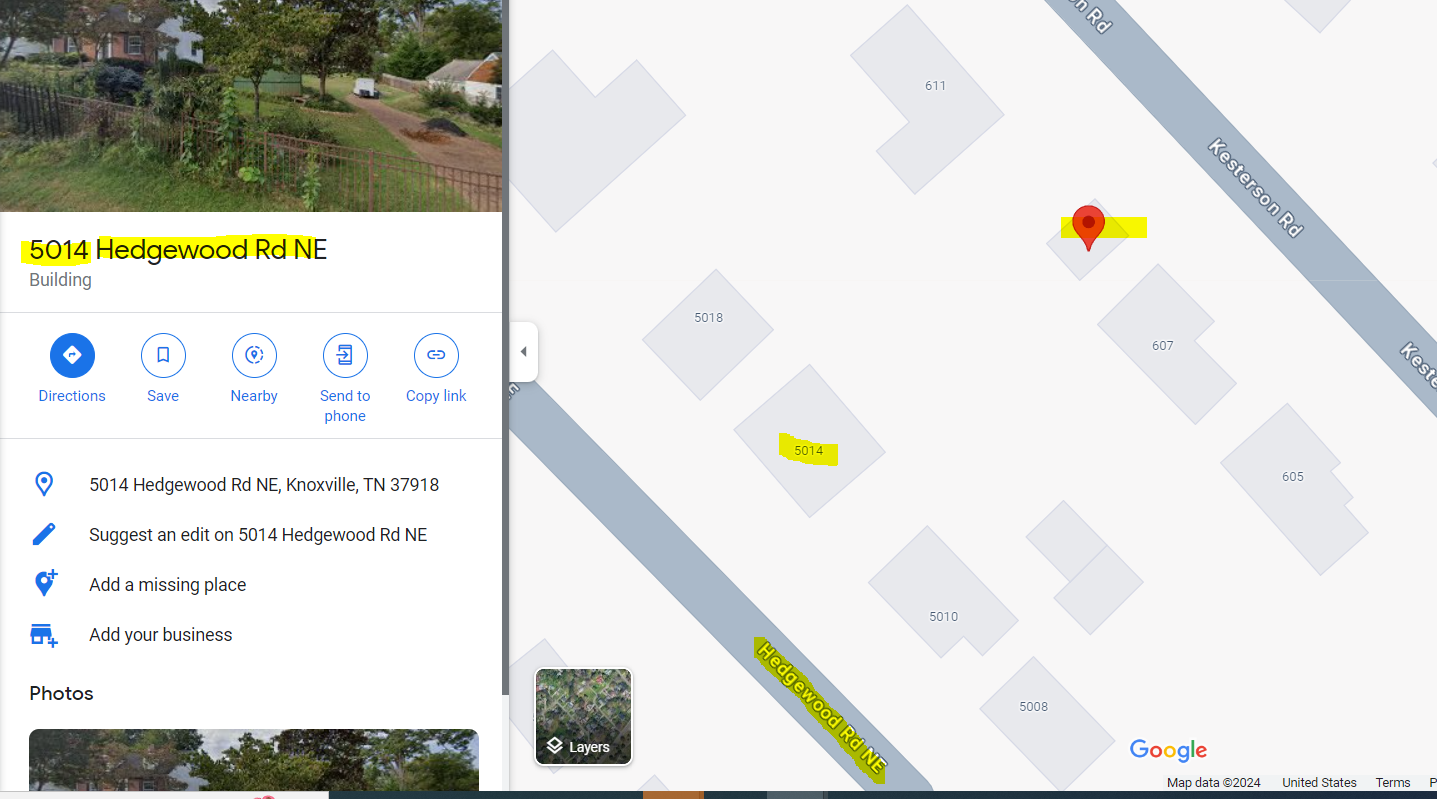Open the Terms link
The width and height of the screenshot is (1437, 799).
pyautogui.click(x=1392, y=783)
